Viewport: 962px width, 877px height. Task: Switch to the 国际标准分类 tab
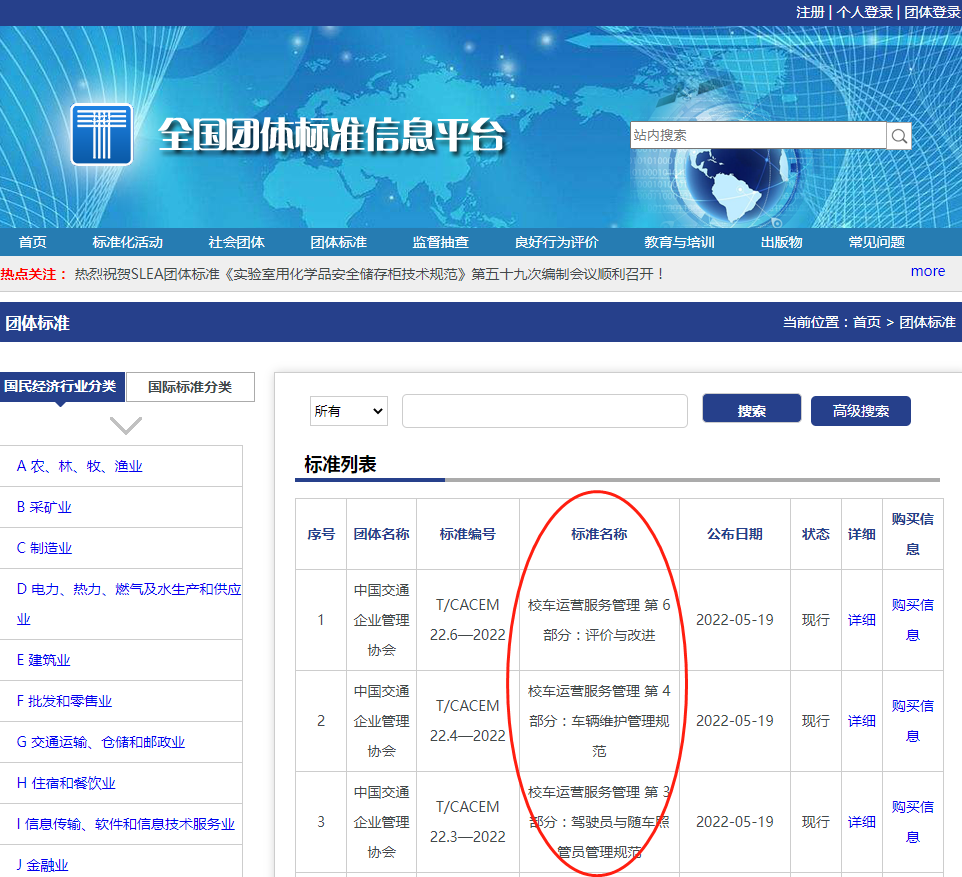click(x=192, y=387)
